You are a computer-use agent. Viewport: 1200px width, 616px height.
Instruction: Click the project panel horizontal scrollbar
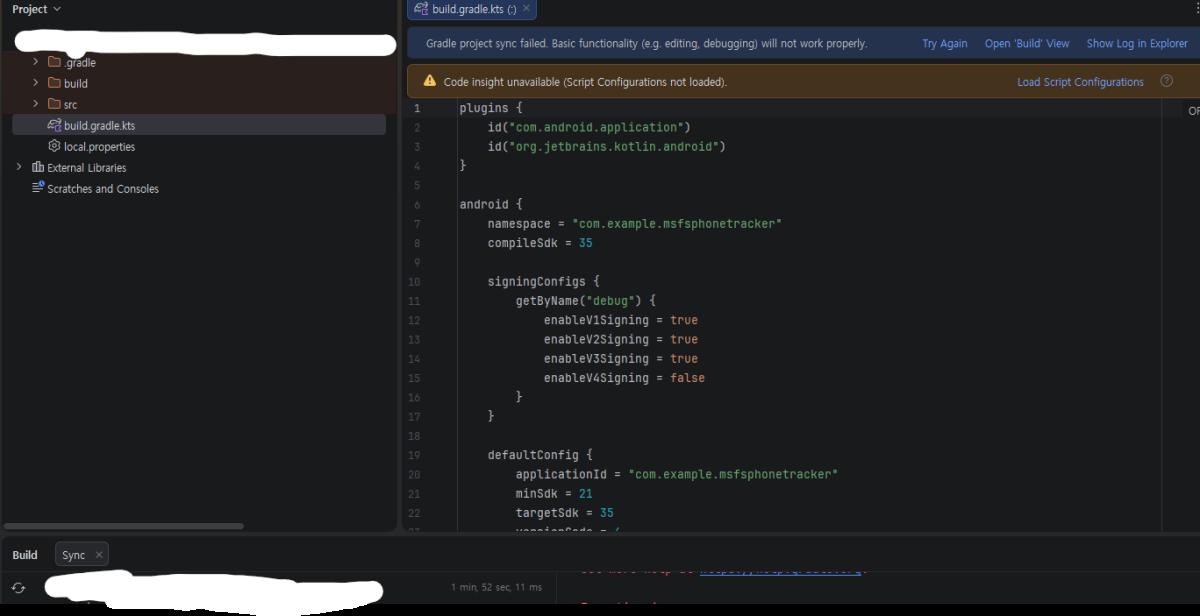click(123, 526)
